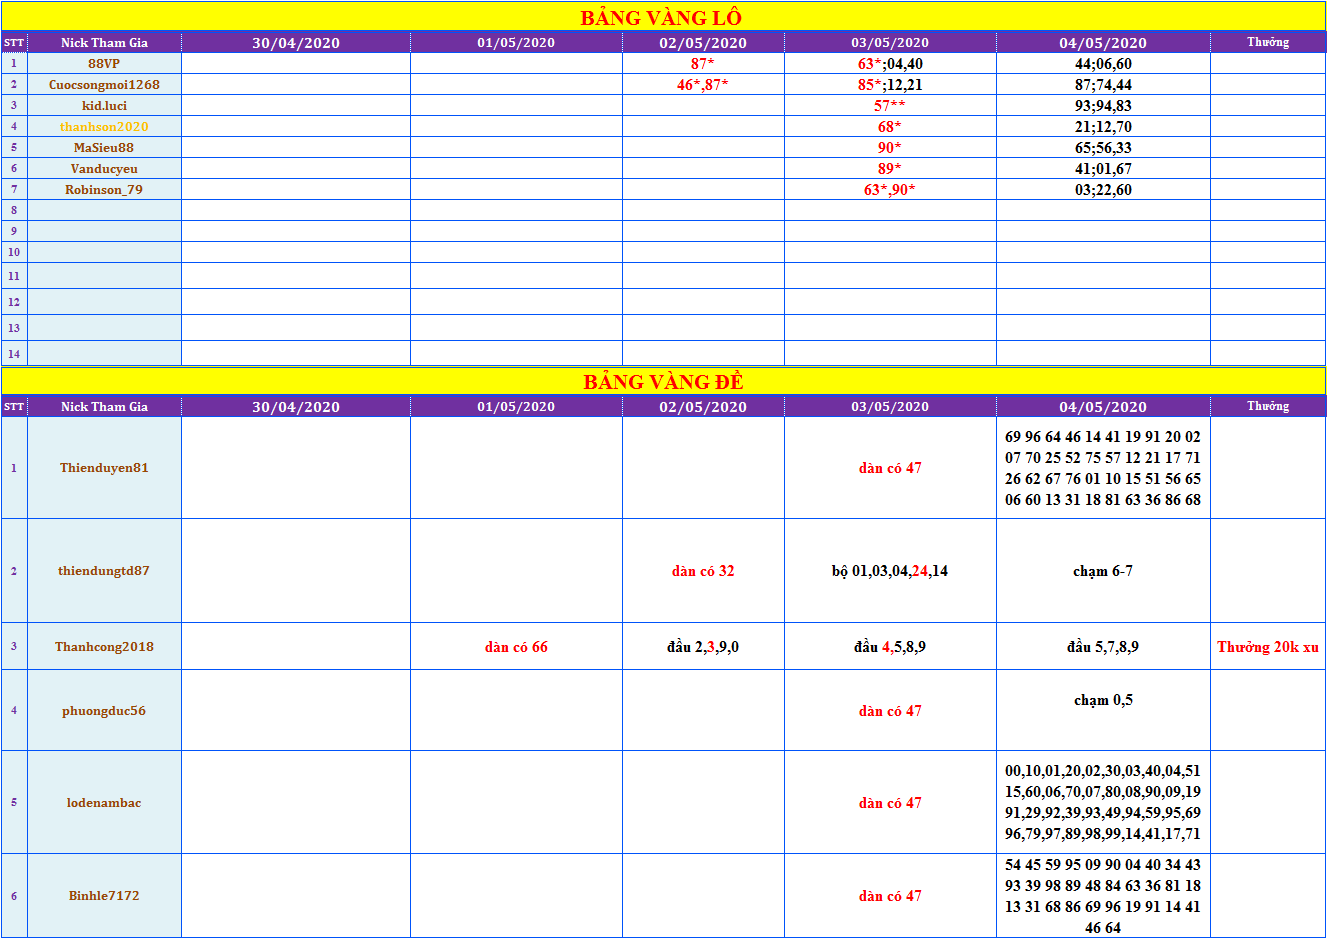
Task: Click STT row number '10'
Action: tap(14, 252)
